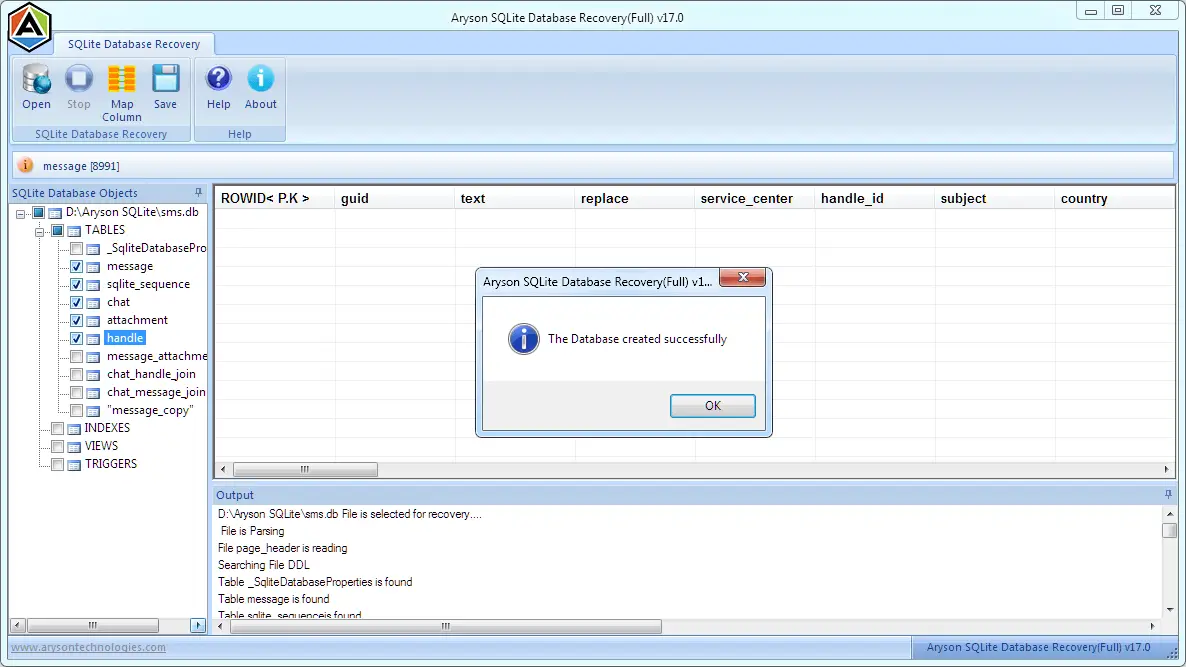The width and height of the screenshot is (1186, 667).
Task: Click the table icon beside message
Action: point(93,267)
